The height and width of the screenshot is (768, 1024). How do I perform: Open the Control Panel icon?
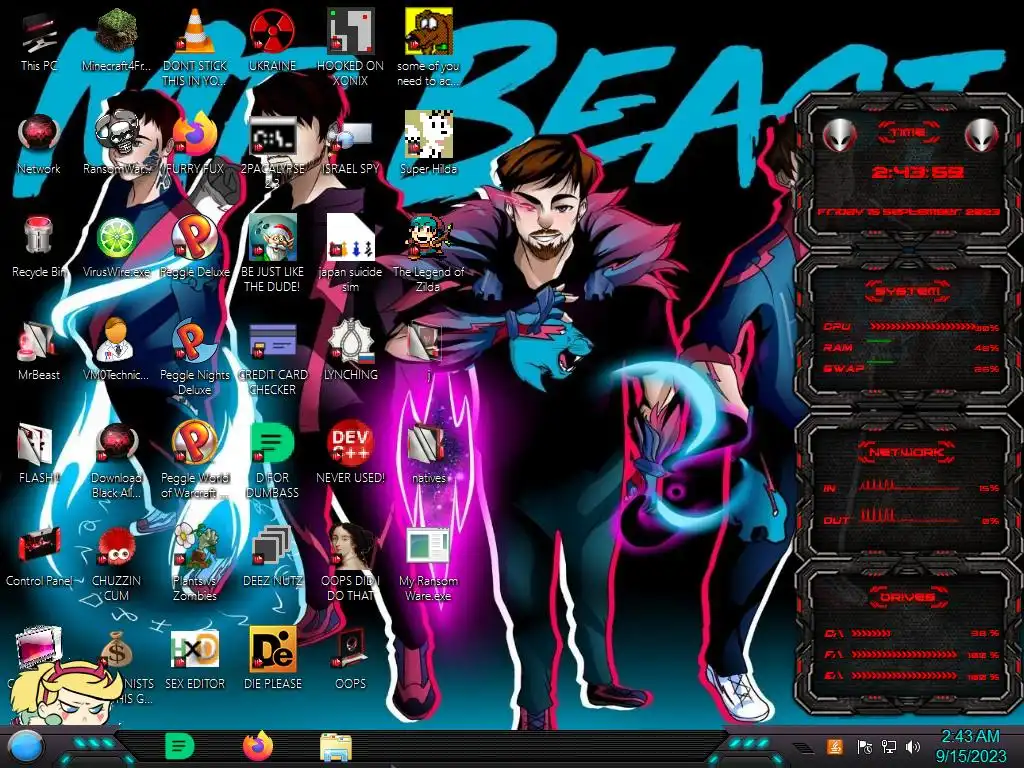[39, 546]
